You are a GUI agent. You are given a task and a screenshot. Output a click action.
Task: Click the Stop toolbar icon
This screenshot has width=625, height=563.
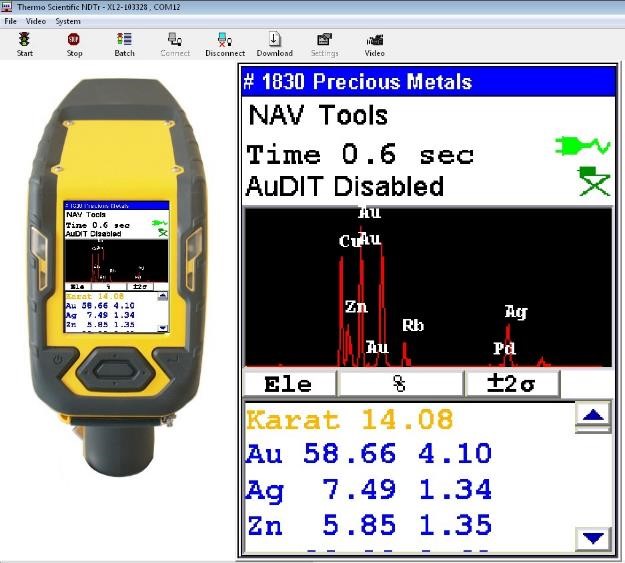point(74,44)
